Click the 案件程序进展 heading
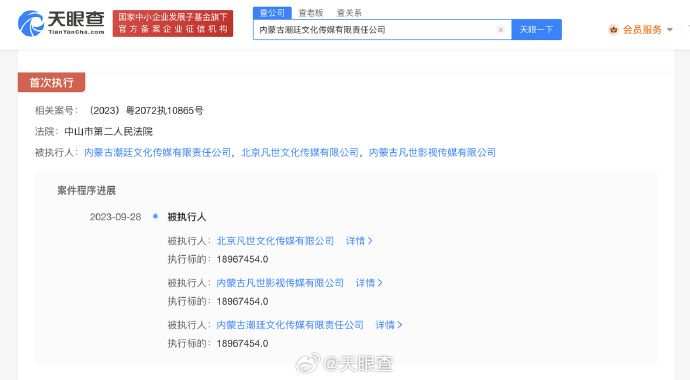Image resolution: width=690 pixels, height=380 pixels. (x=86, y=190)
